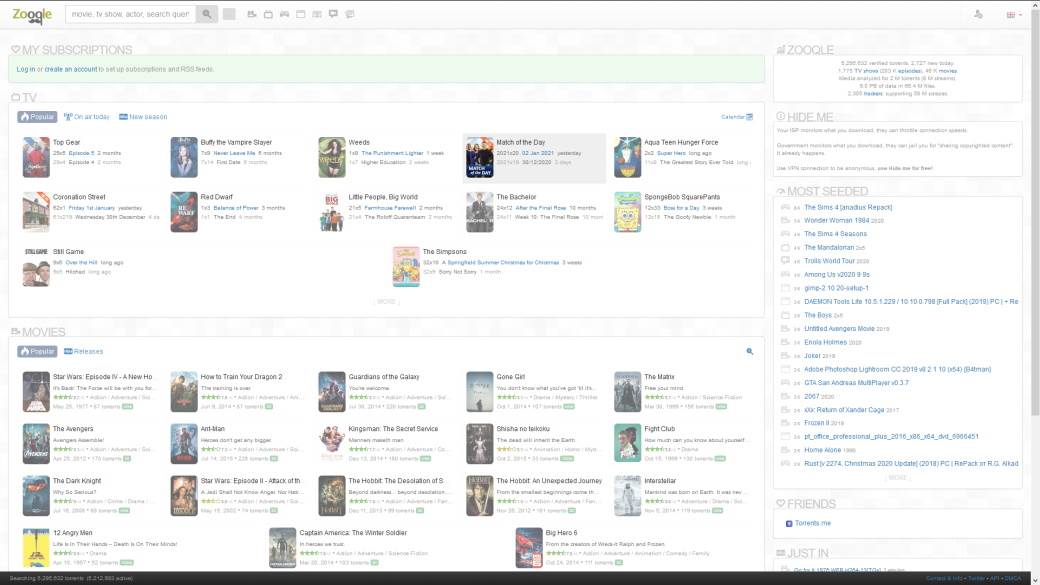
Task: Switch to On air today tab
Action: pyautogui.click(x=87, y=117)
